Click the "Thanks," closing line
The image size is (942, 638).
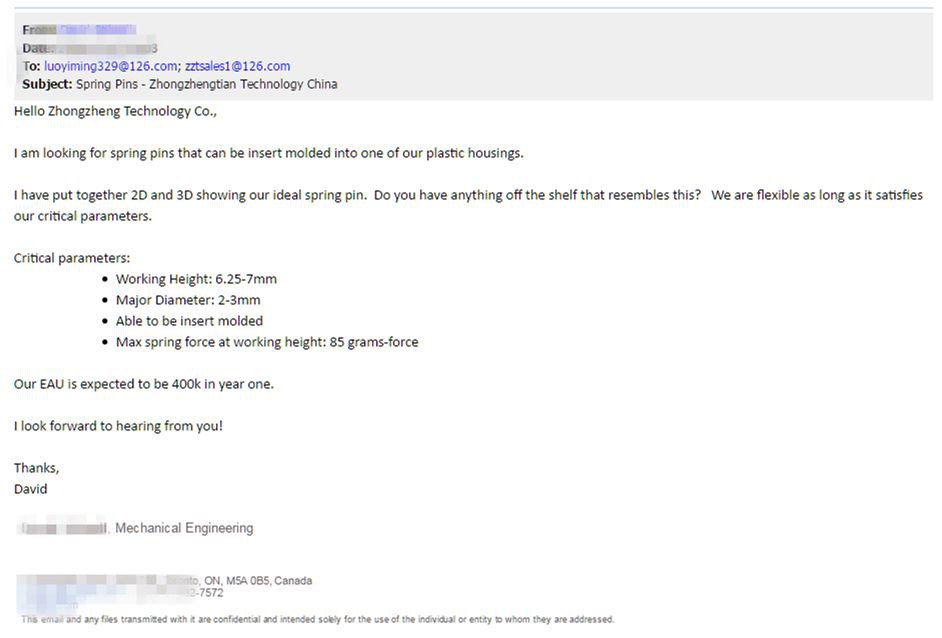pyautogui.click(x=36, y=468)
